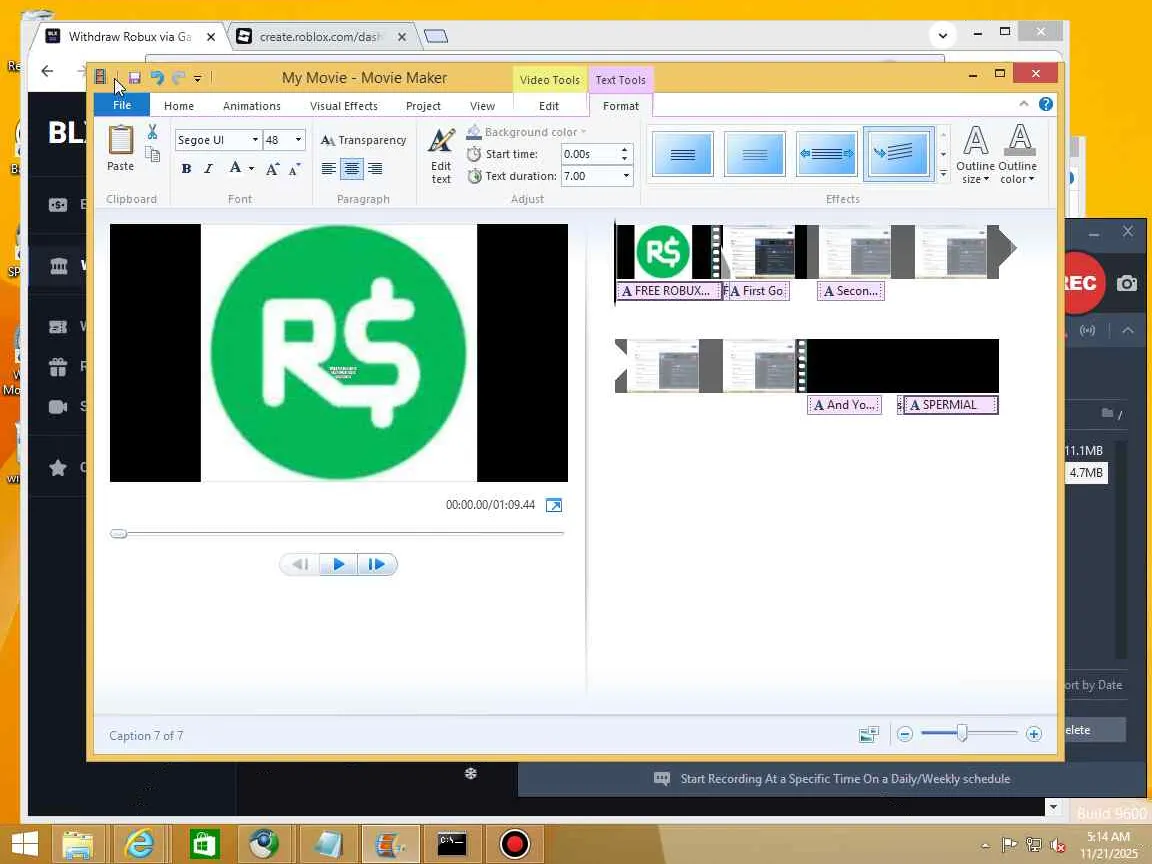
Task: Switch to the Project tab
Action: (x=423, y=106)
